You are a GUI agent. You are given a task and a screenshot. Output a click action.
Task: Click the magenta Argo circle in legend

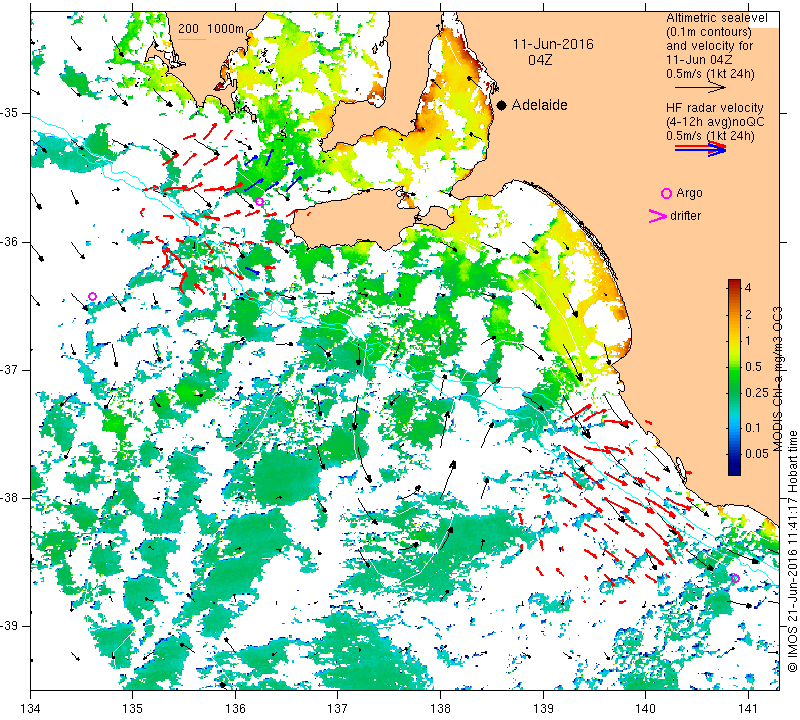click(x=666, y=193)
